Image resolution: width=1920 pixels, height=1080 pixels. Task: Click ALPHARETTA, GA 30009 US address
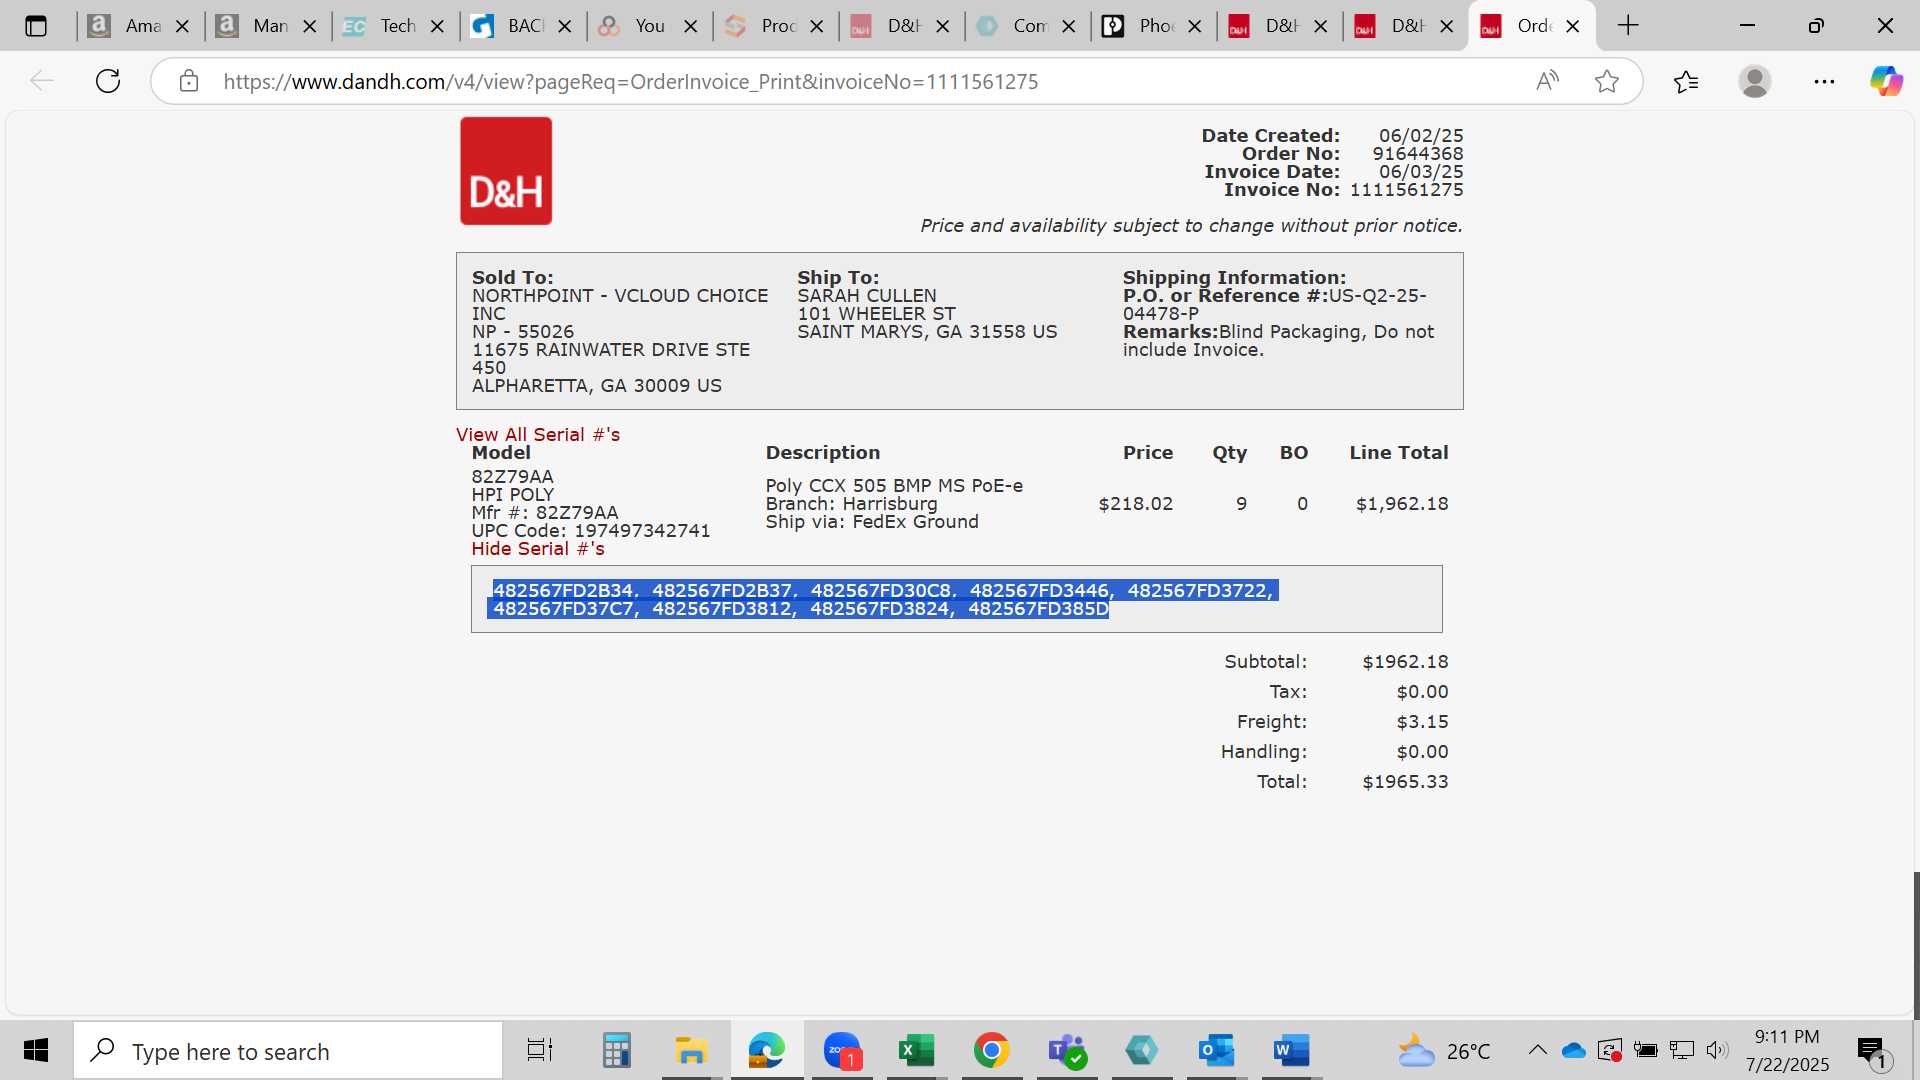click(x=597, y=385)
